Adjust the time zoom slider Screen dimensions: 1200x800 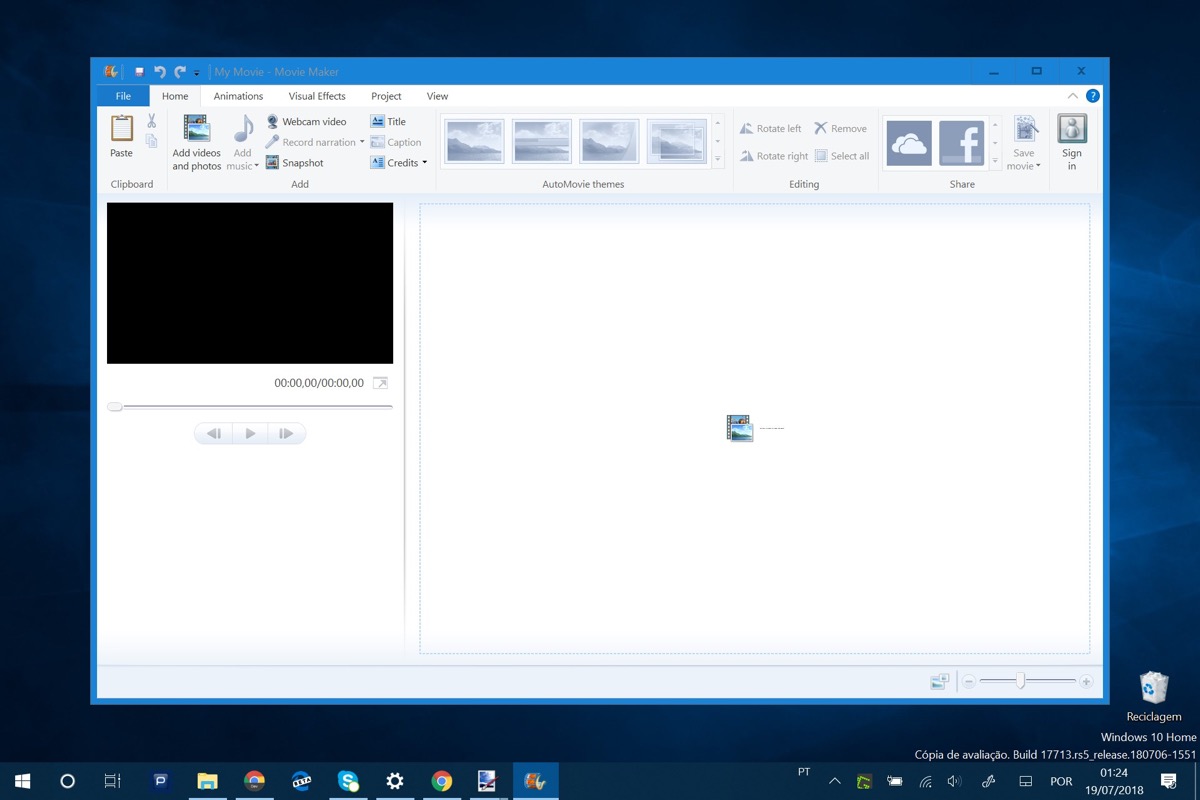point(1020,681)
